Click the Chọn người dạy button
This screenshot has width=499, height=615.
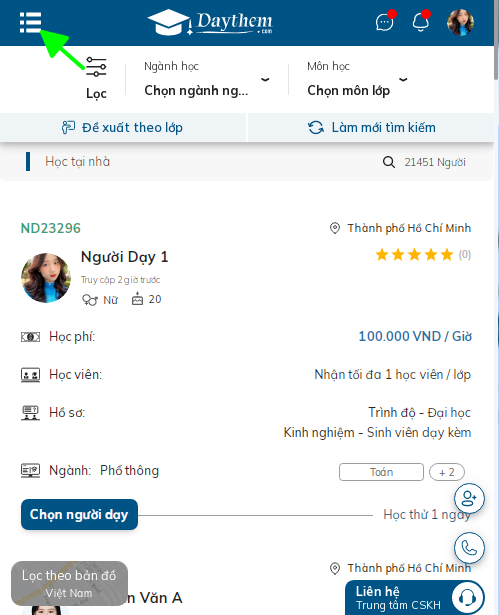[79, 515]
